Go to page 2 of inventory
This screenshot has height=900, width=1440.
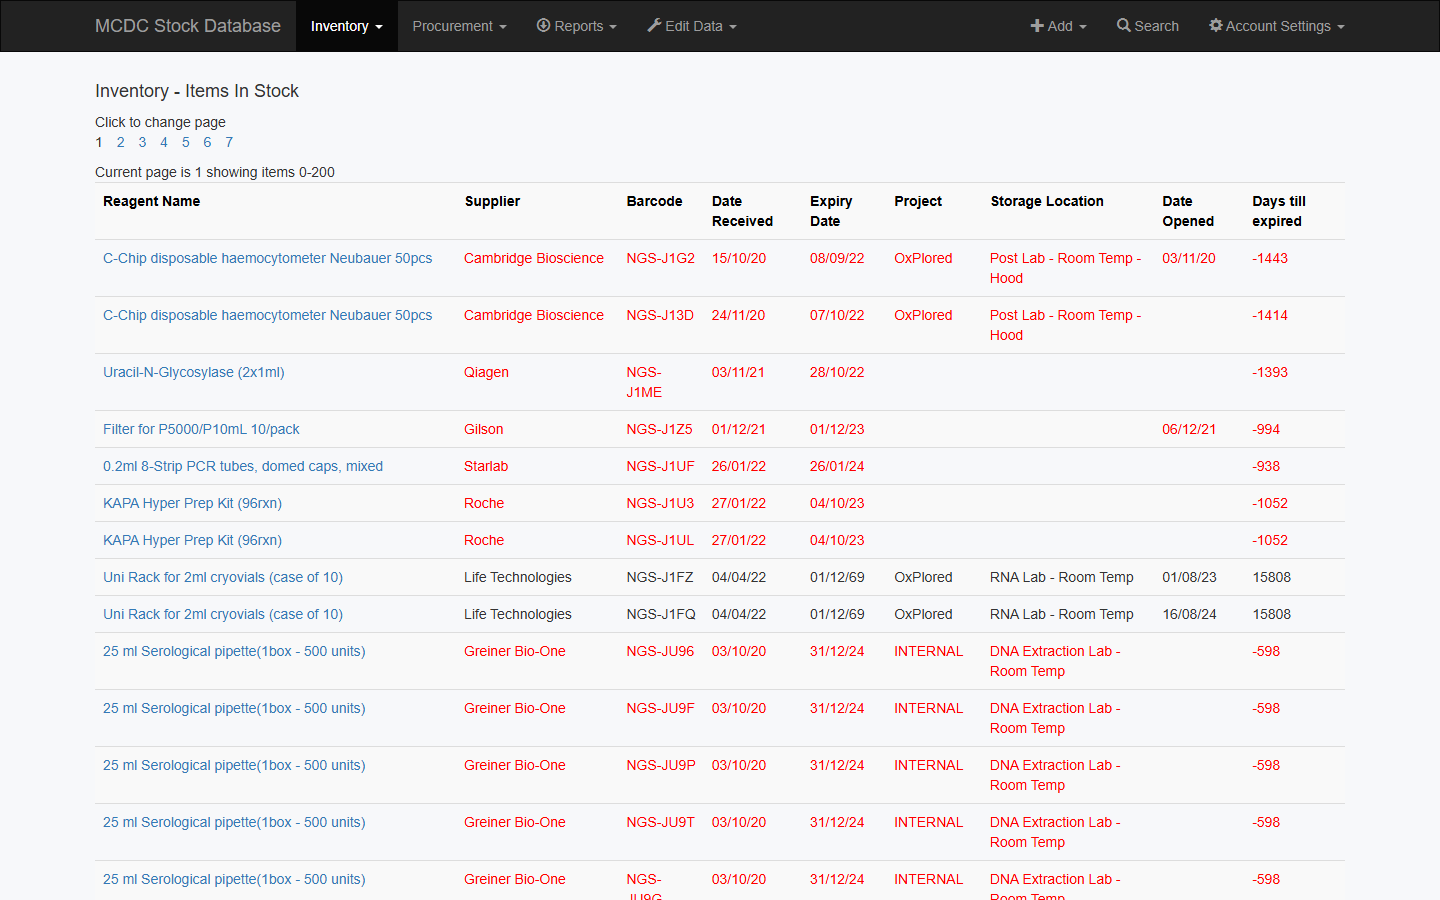pyautogui.click(x=121, y=142)
